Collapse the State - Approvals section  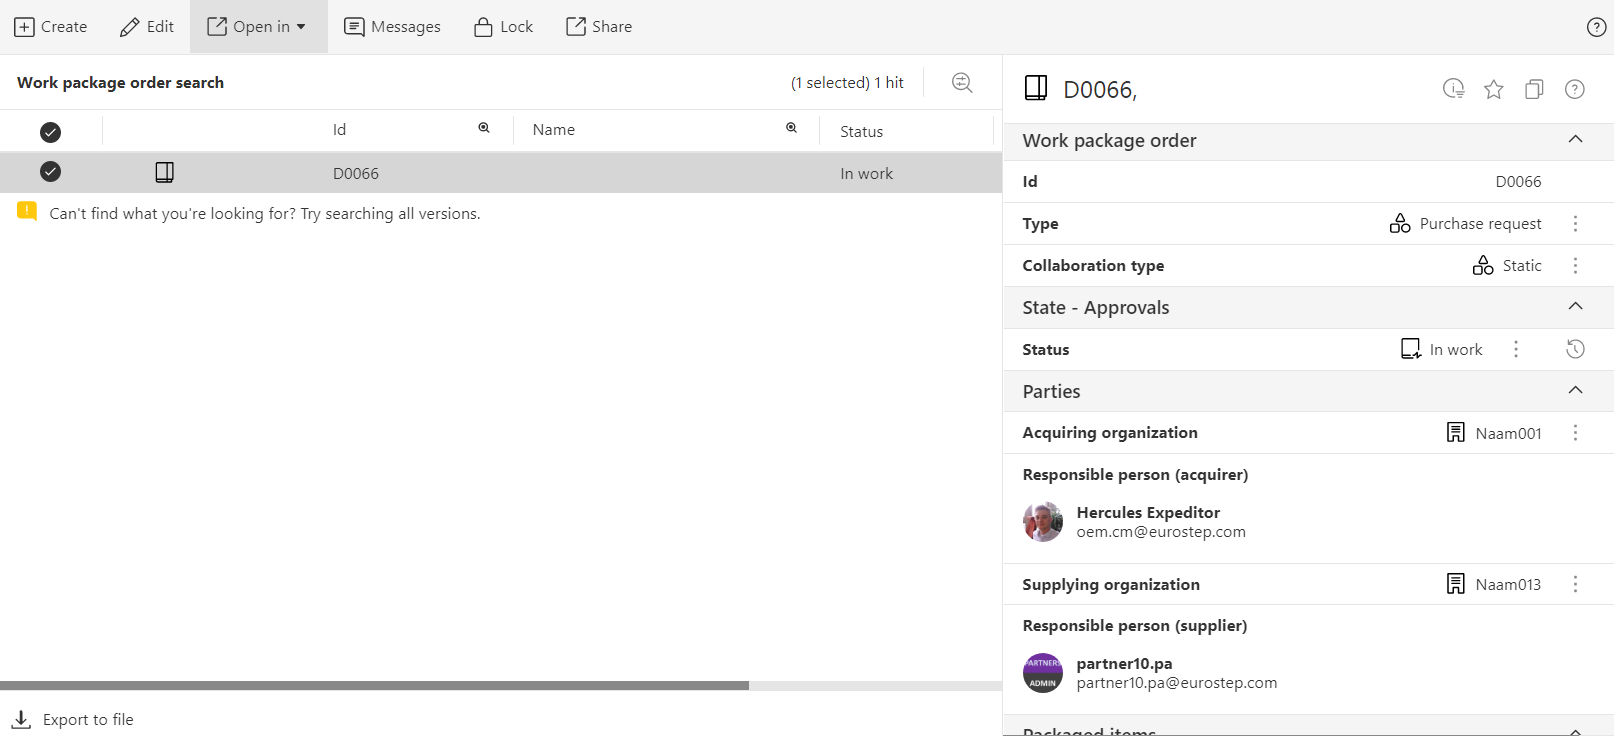click(1575, 307)
